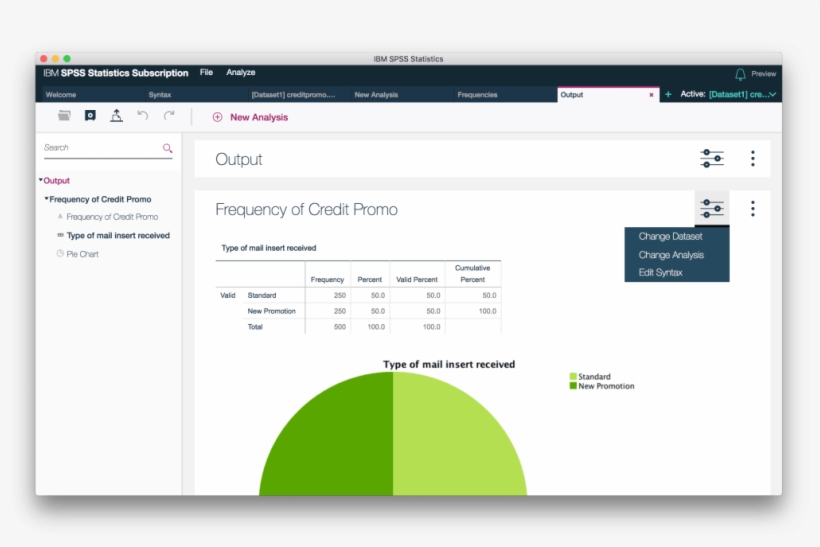Click the Cumulative Percent column header
The width and height of the screenshot is (820, 547).
(472, 274)
